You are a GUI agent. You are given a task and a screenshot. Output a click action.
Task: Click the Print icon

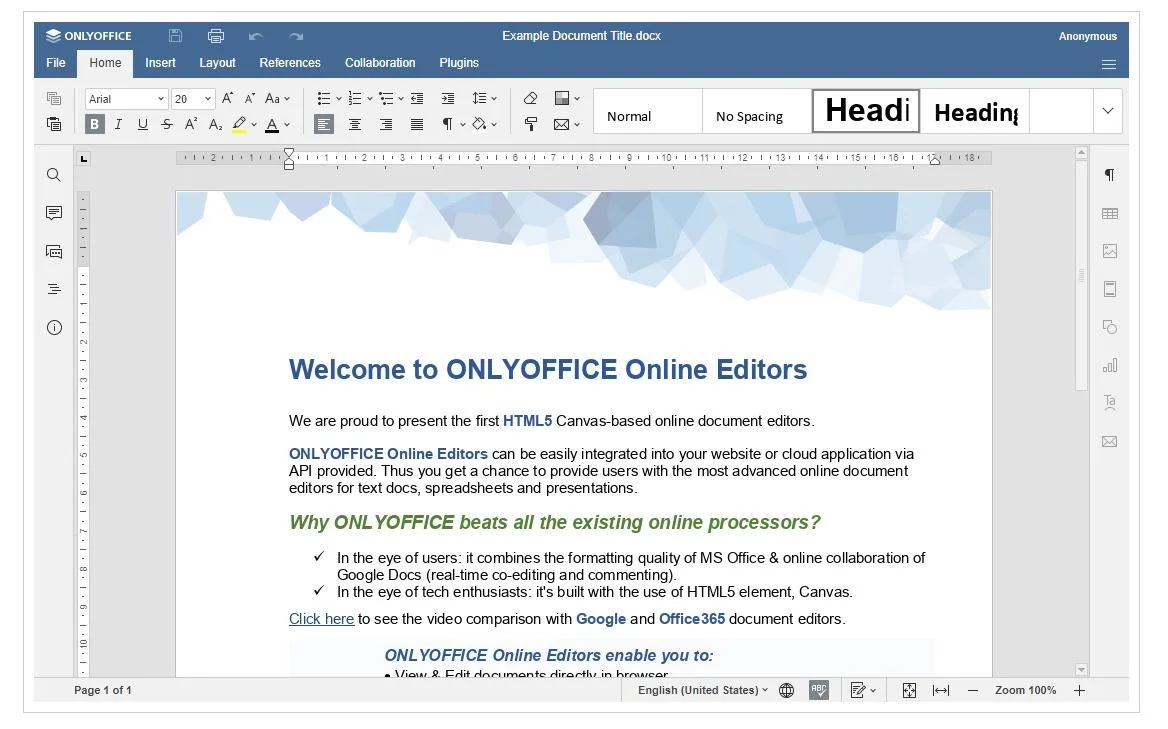tap(216, 36)
